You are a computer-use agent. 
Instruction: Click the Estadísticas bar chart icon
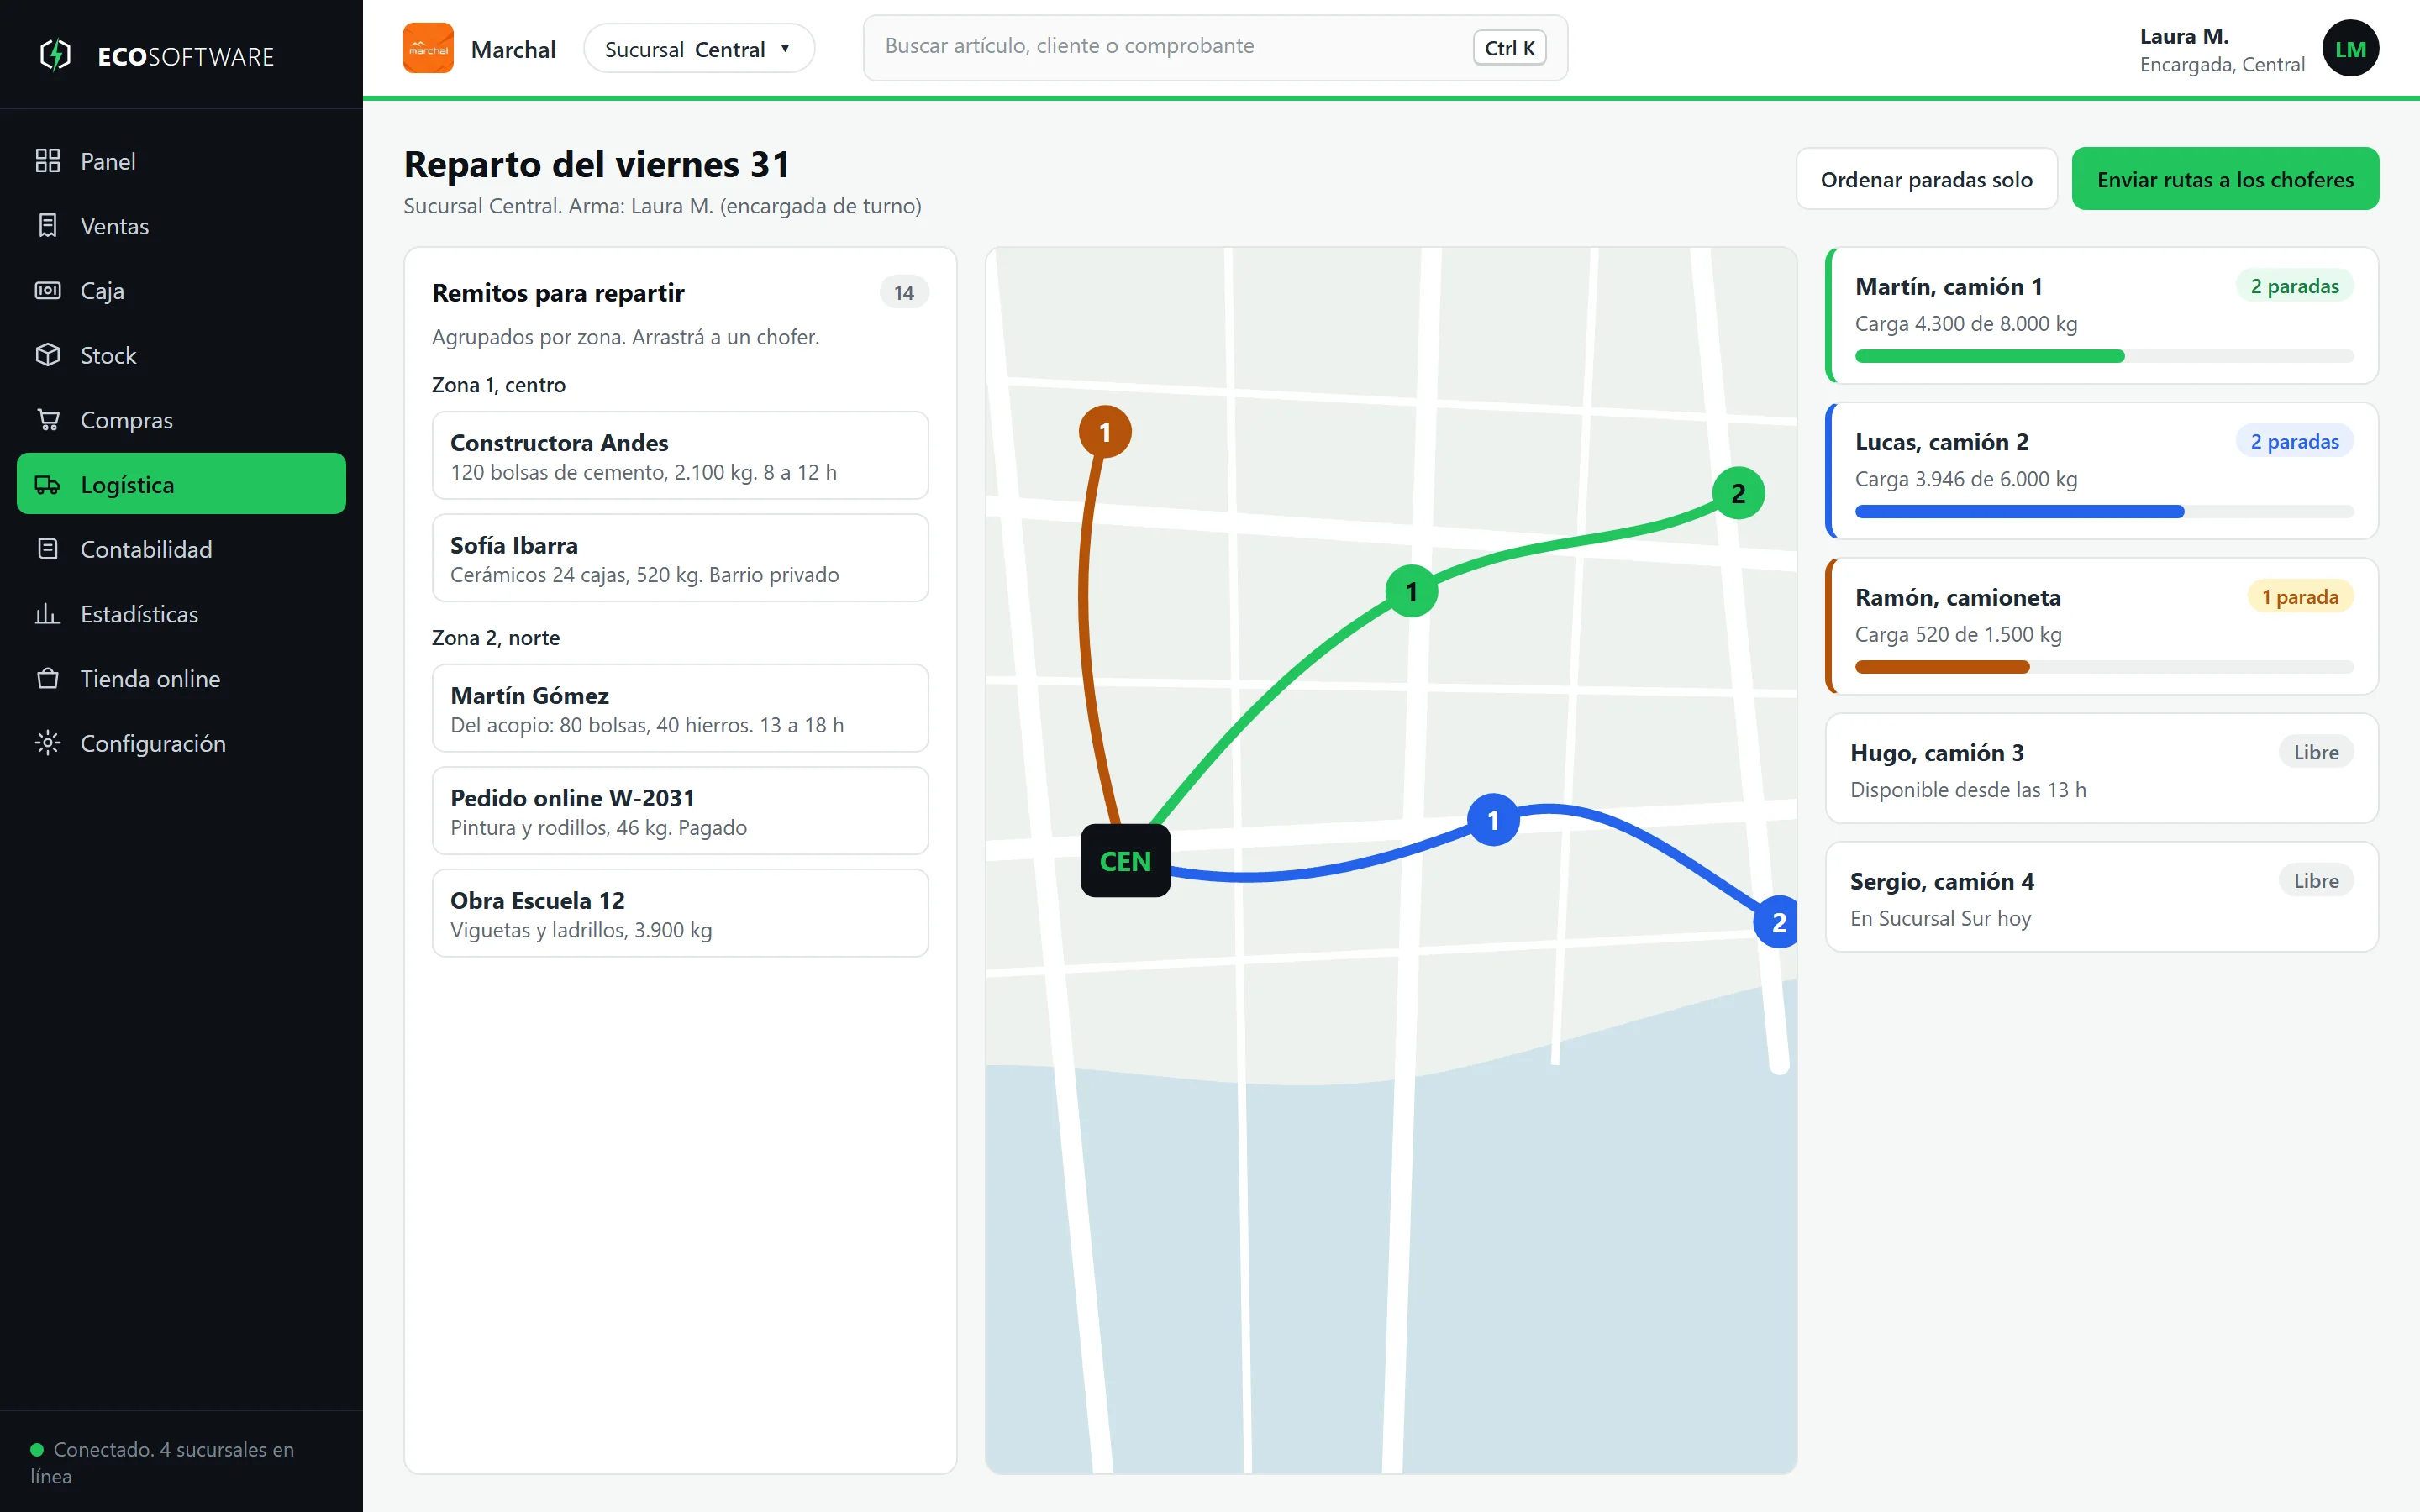pos(47,614)
